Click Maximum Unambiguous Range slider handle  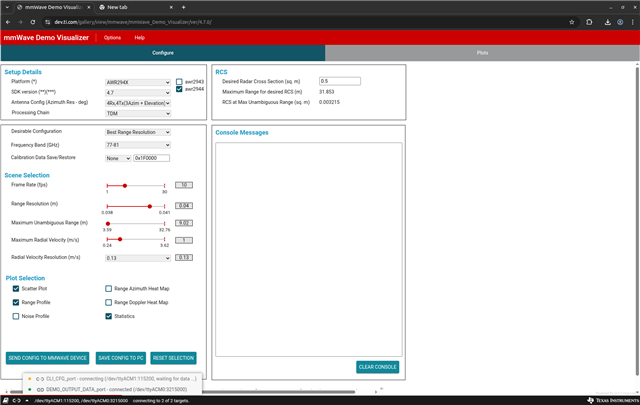108,224
